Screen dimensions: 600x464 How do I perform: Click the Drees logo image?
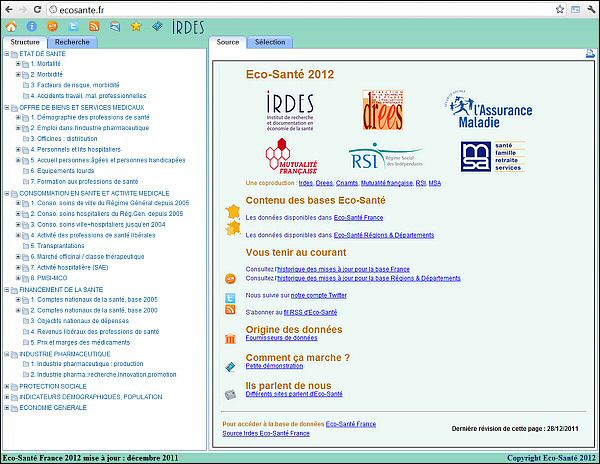click(x=383, y=110)
